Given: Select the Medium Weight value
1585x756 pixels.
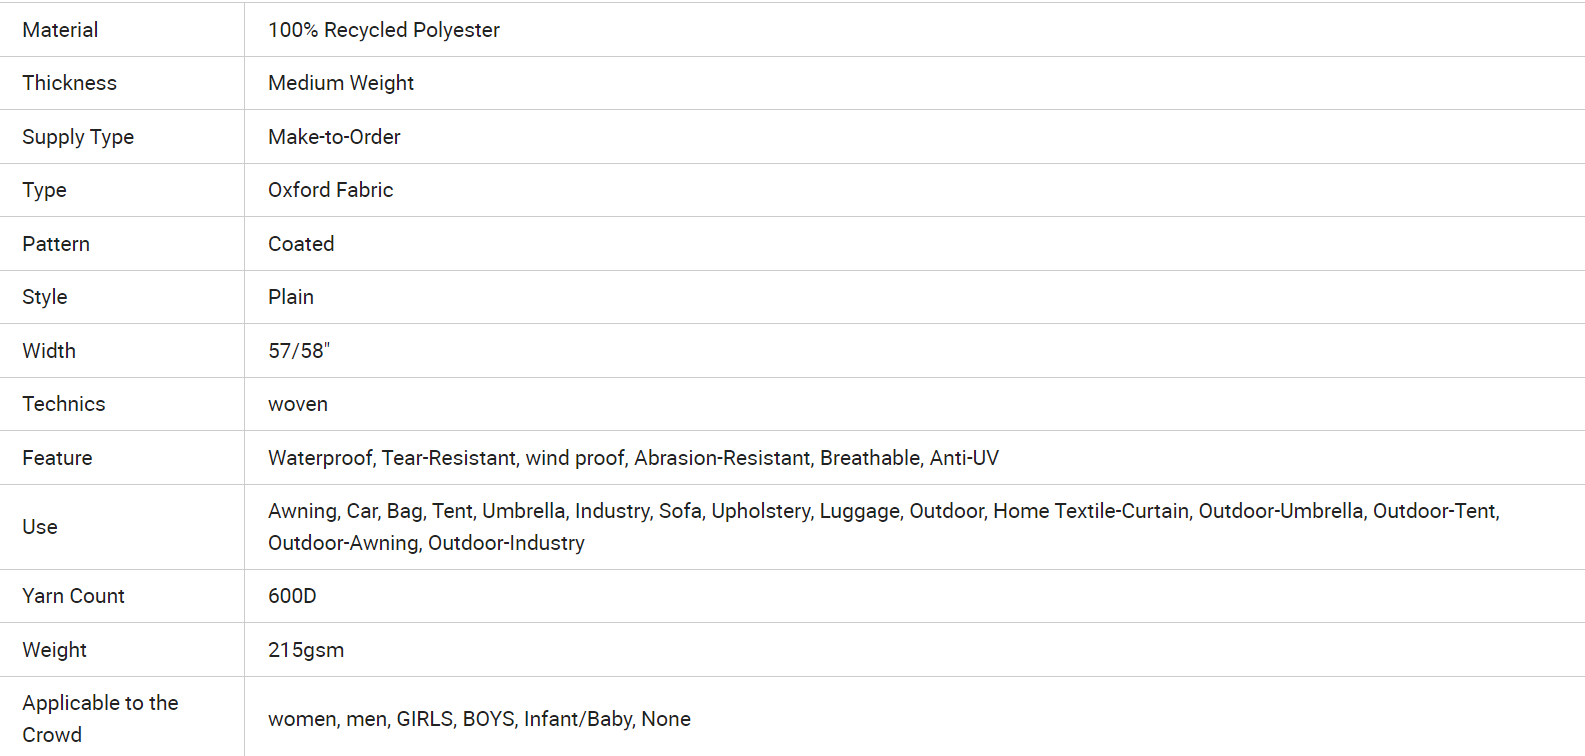Looking at the screenshot, I should 341,83.
